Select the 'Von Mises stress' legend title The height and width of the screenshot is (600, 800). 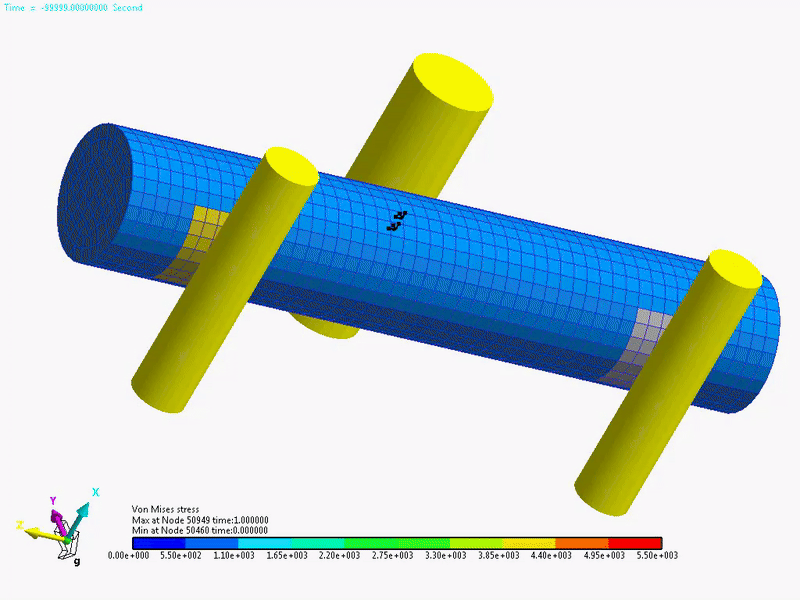[x=165, y=509]
